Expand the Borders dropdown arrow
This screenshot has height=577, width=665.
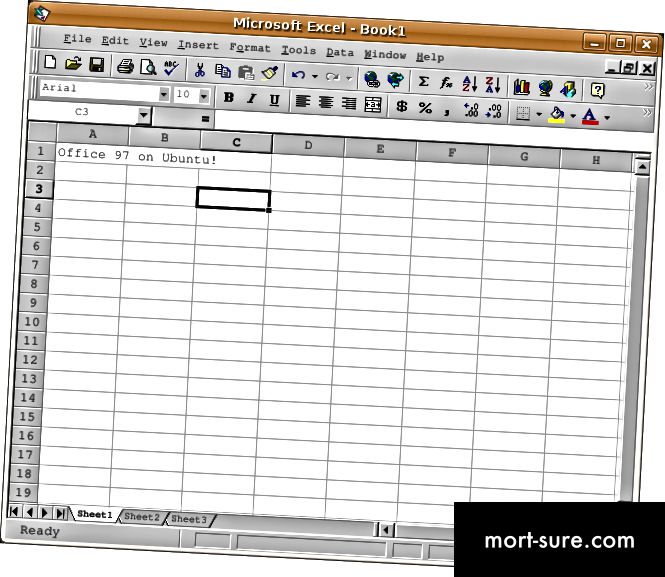(539, 114)
